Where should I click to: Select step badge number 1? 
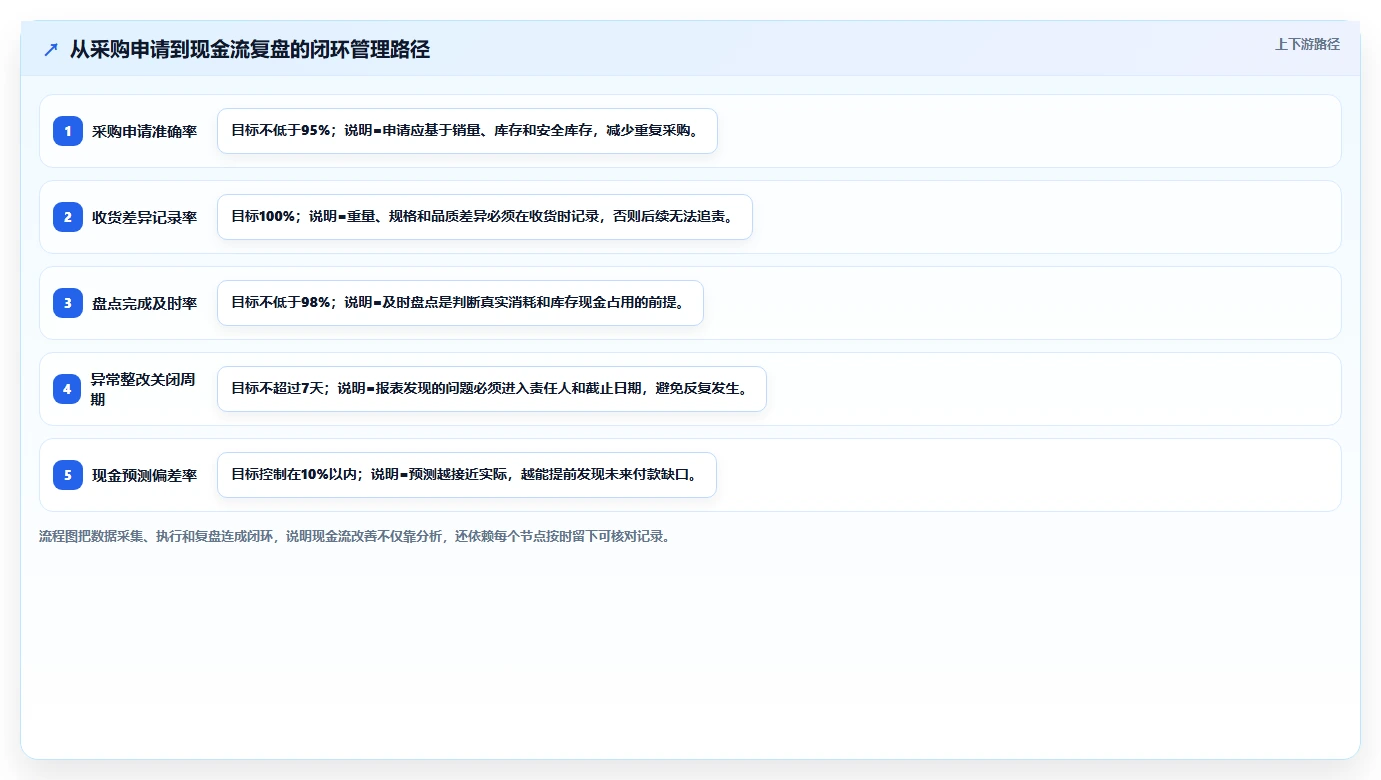(x=68, y=131)
